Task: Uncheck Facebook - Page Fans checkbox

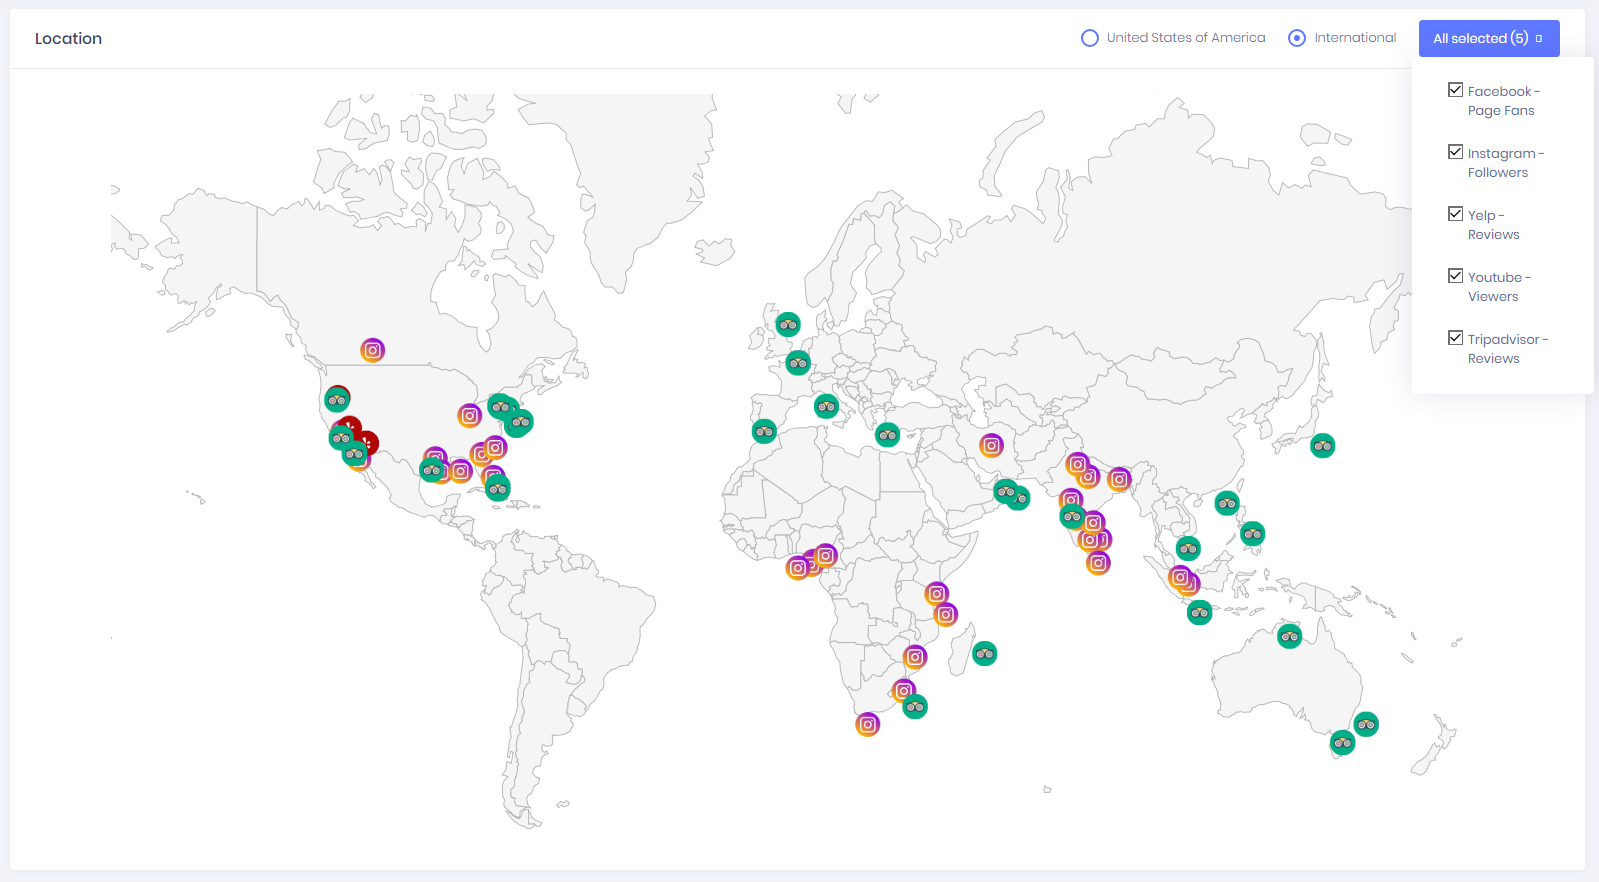Action: (1455, 90)
